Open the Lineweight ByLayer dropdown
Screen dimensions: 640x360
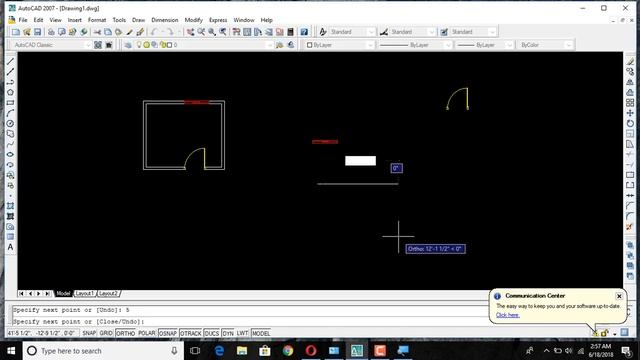(x=509, y=45)
